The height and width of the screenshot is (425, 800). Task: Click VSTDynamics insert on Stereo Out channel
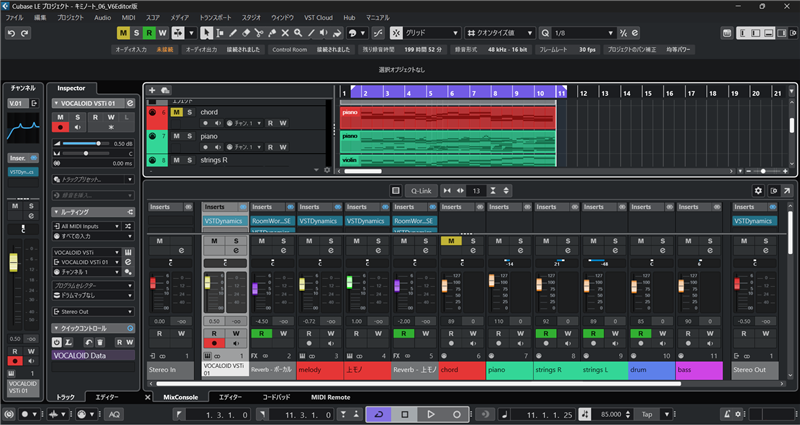coord(755,221)
